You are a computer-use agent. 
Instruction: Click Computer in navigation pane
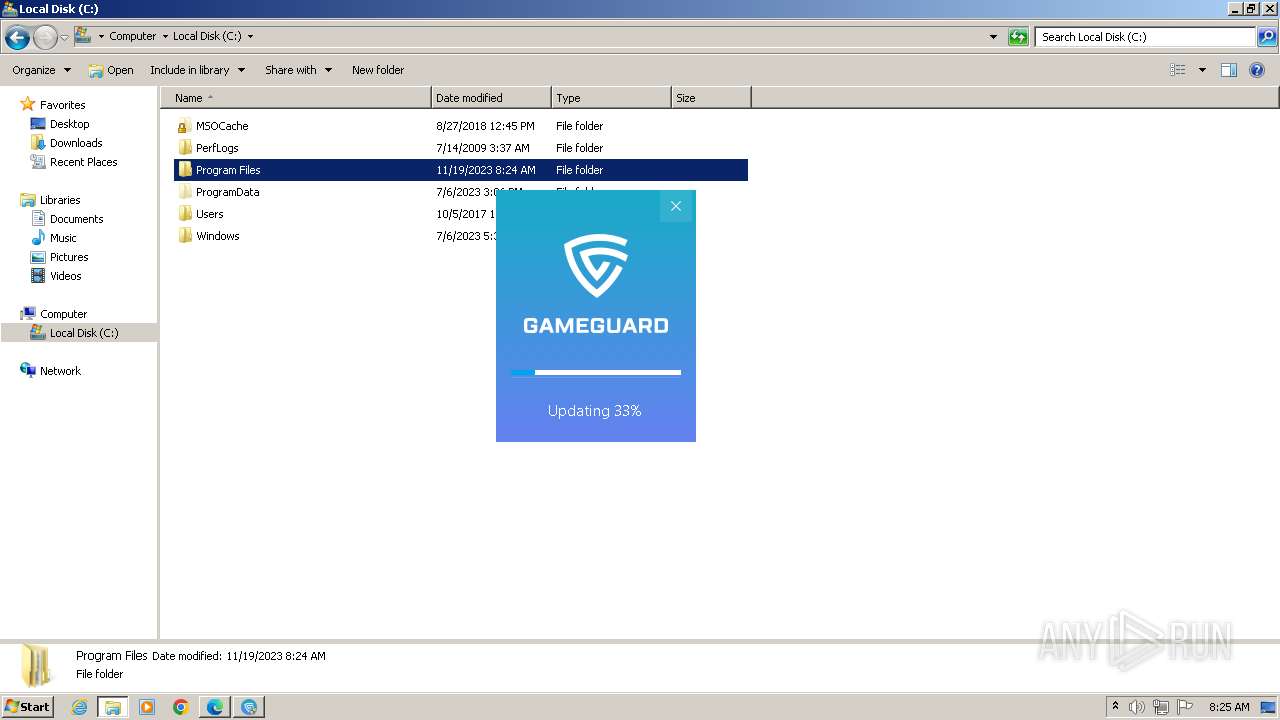(63, 314)
